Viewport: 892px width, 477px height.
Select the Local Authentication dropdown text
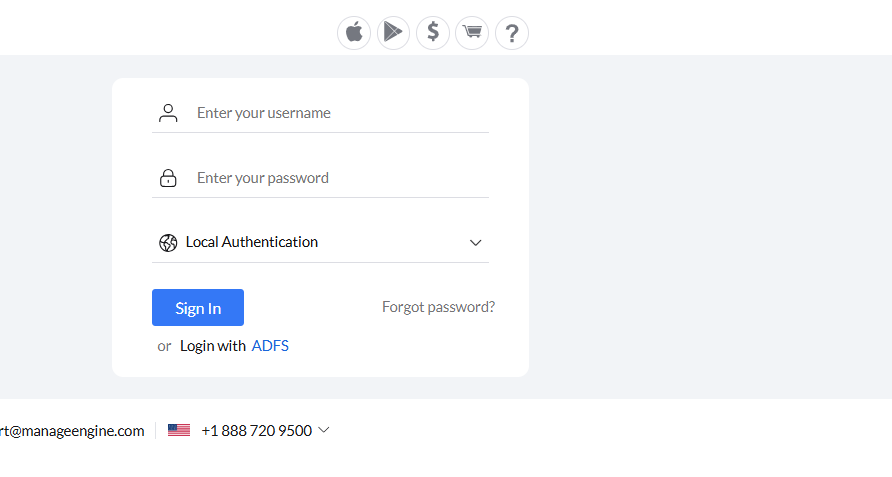coord(252,242)
